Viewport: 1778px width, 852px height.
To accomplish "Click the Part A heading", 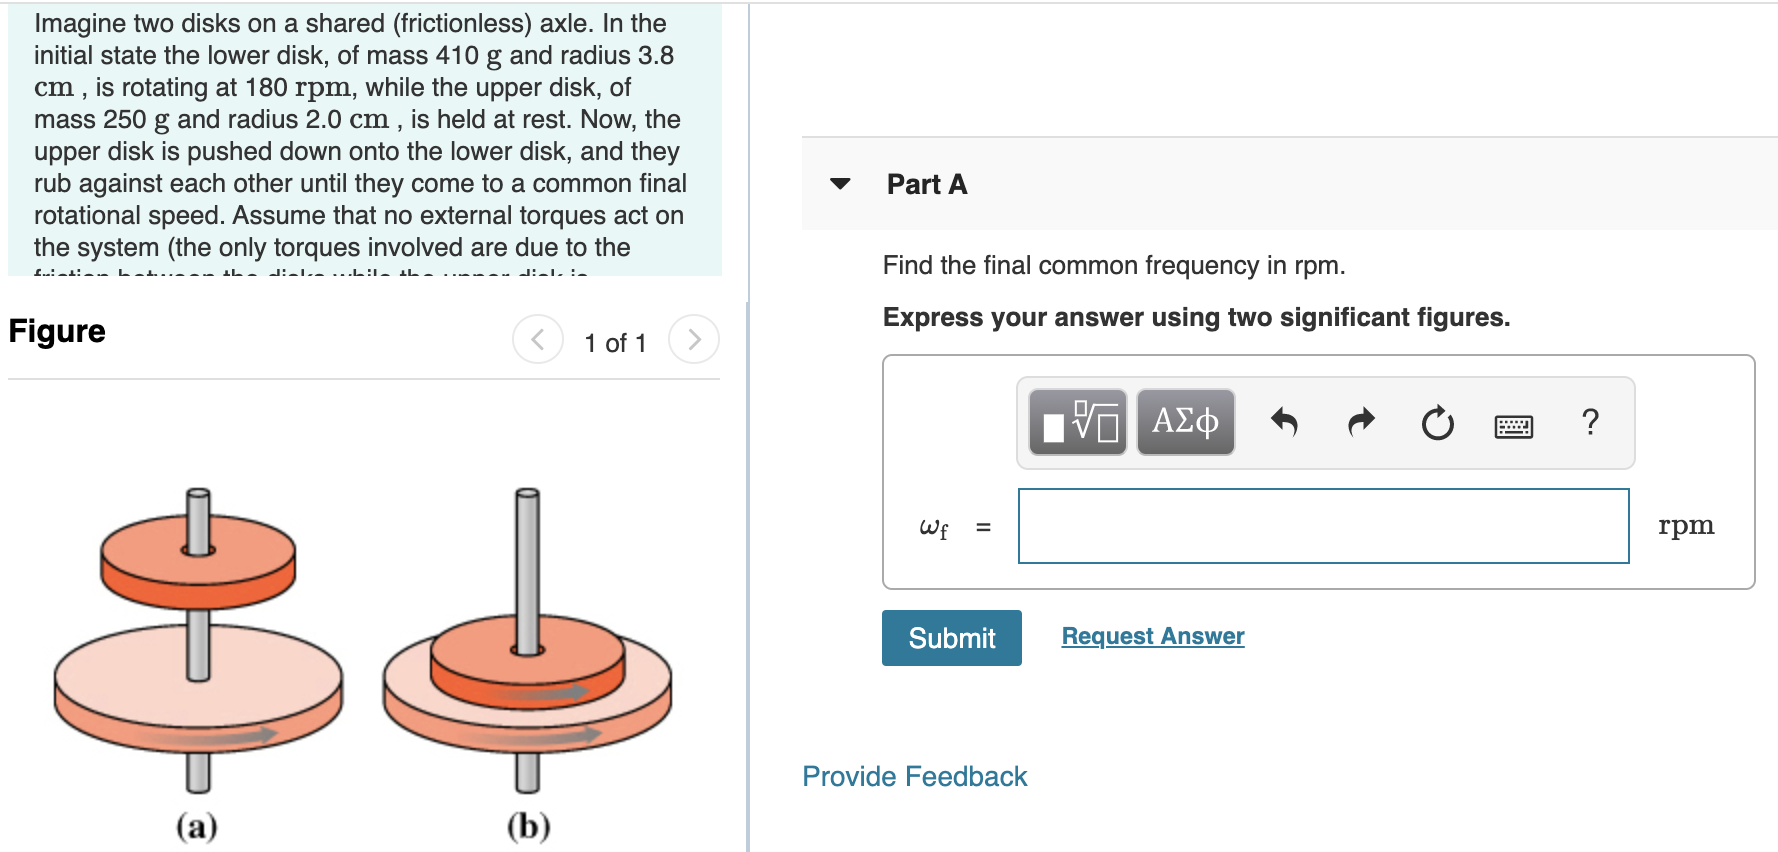I will pos(926,184).
